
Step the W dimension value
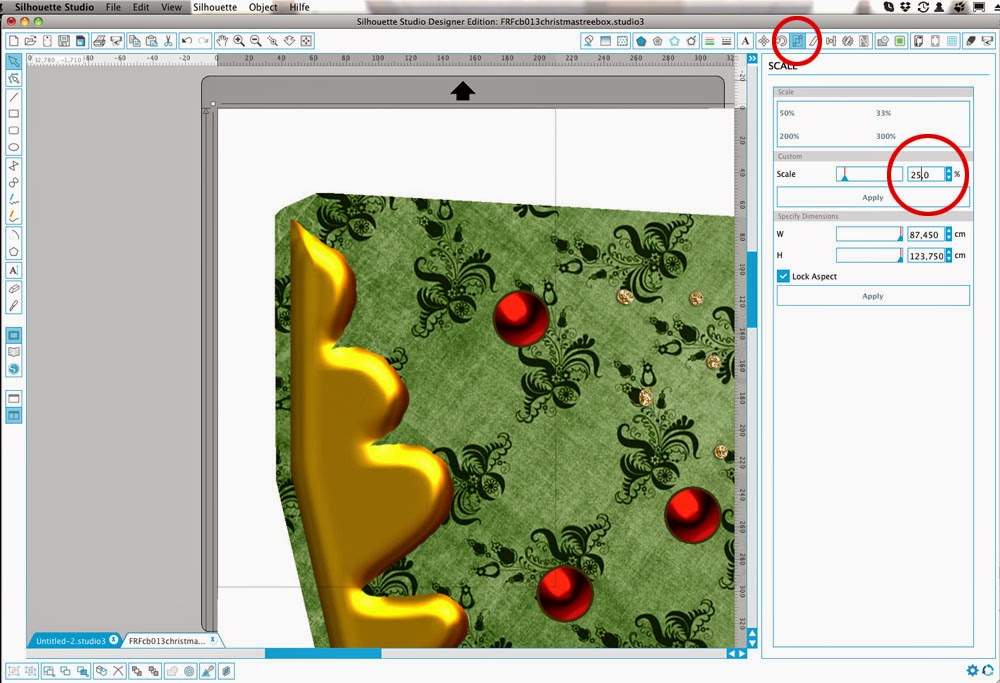point(948,235)
